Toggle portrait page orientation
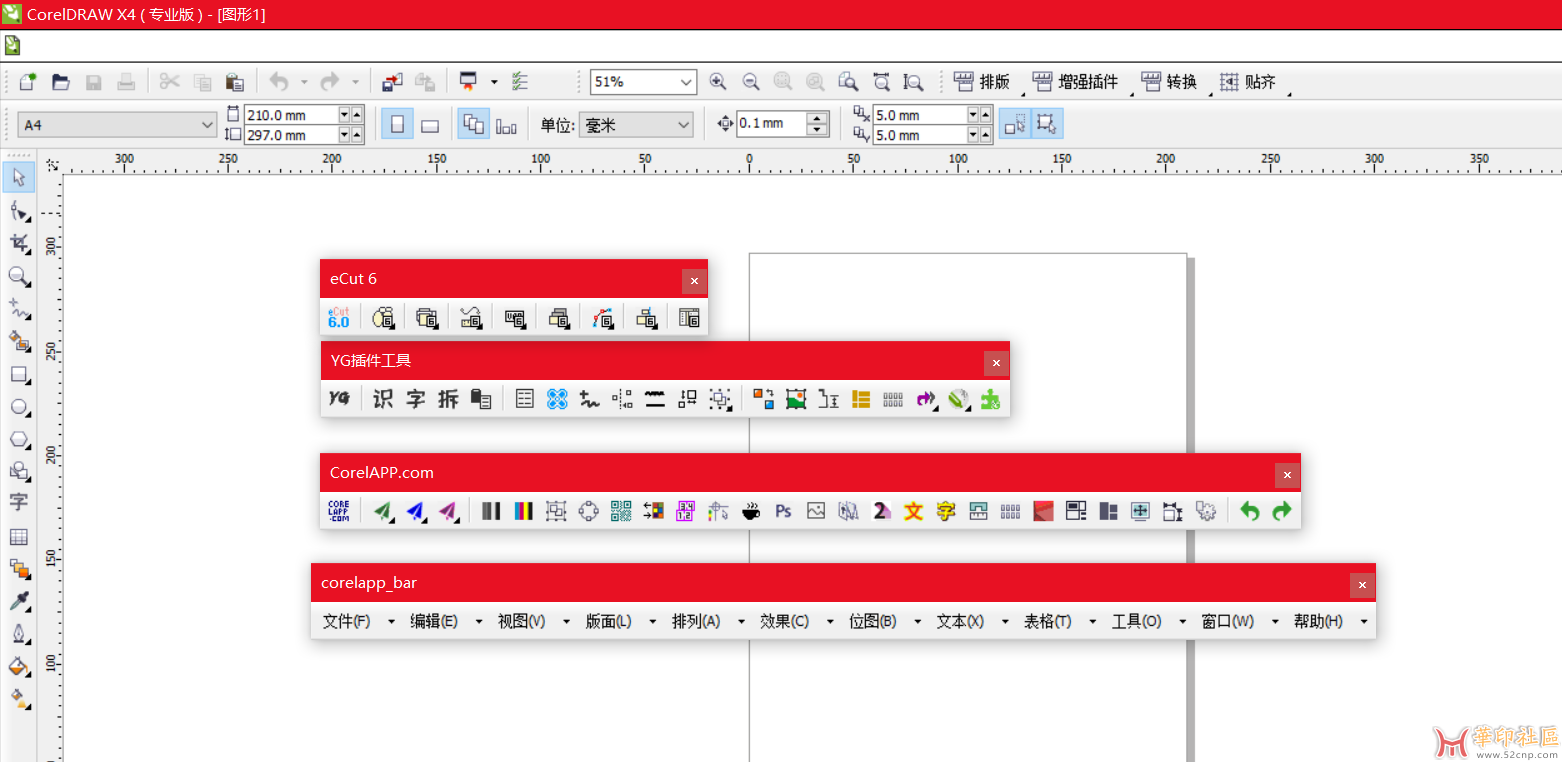Image resolution: width=1562 pixels, height=762 pixels. click(397, 124)
